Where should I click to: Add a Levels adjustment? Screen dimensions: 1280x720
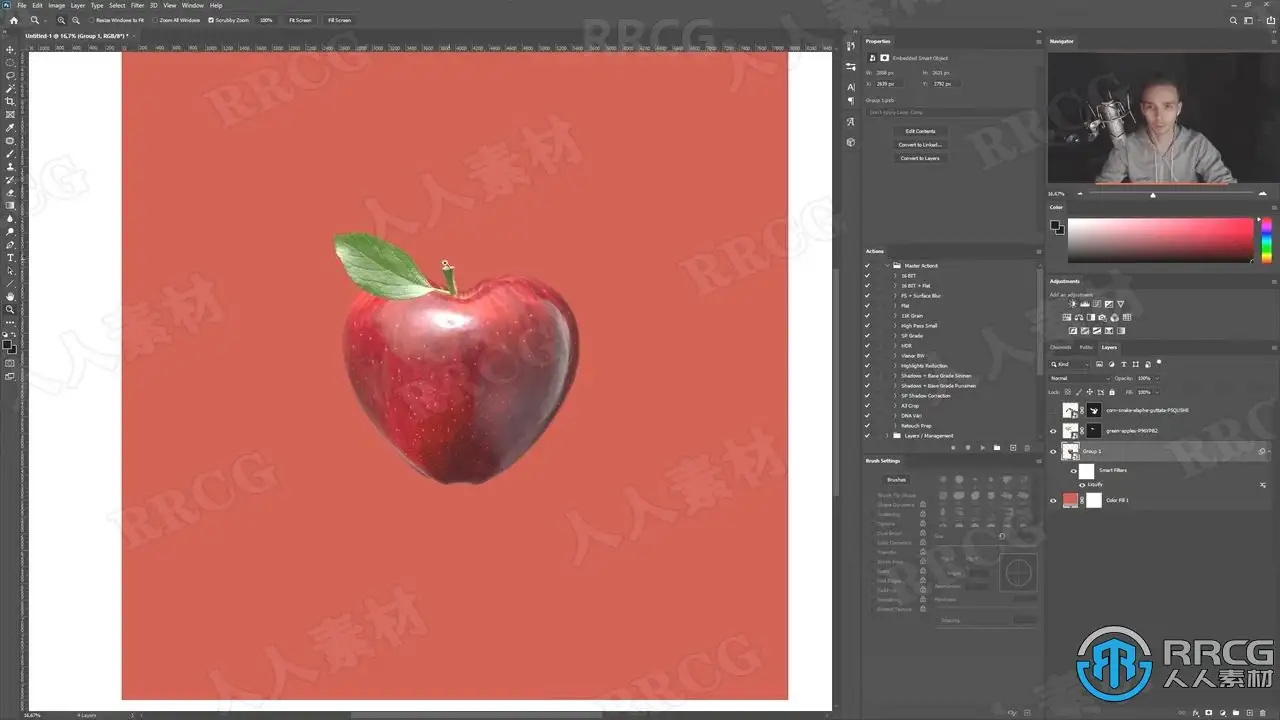pos(1086,304)
